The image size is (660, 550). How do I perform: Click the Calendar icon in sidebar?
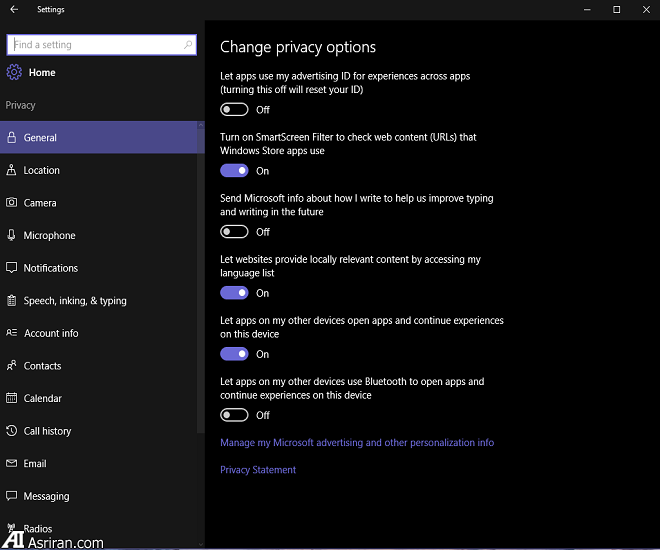coord(12,398)
